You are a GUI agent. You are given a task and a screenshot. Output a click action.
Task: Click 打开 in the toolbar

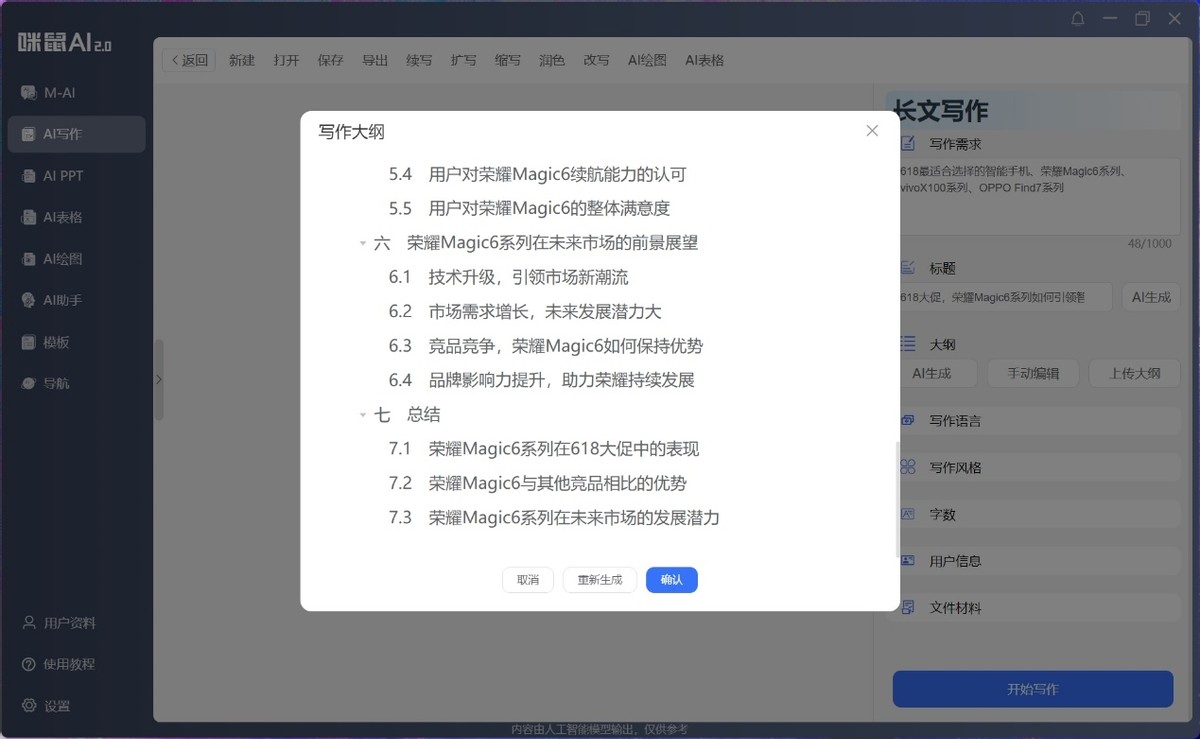(286, 60)
